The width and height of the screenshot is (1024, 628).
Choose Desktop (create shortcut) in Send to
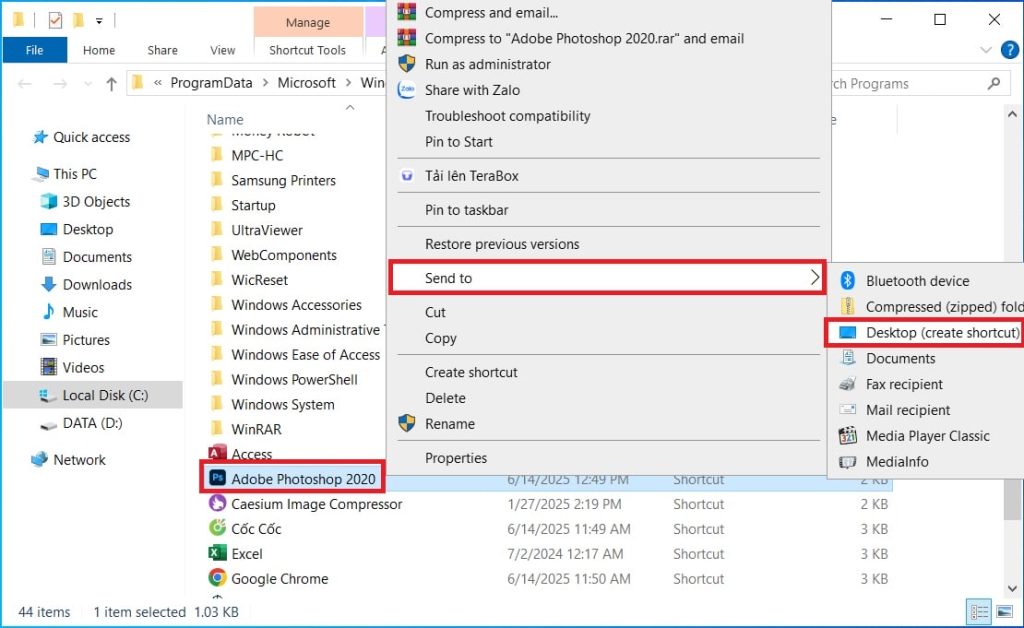[x=923, y=332]
